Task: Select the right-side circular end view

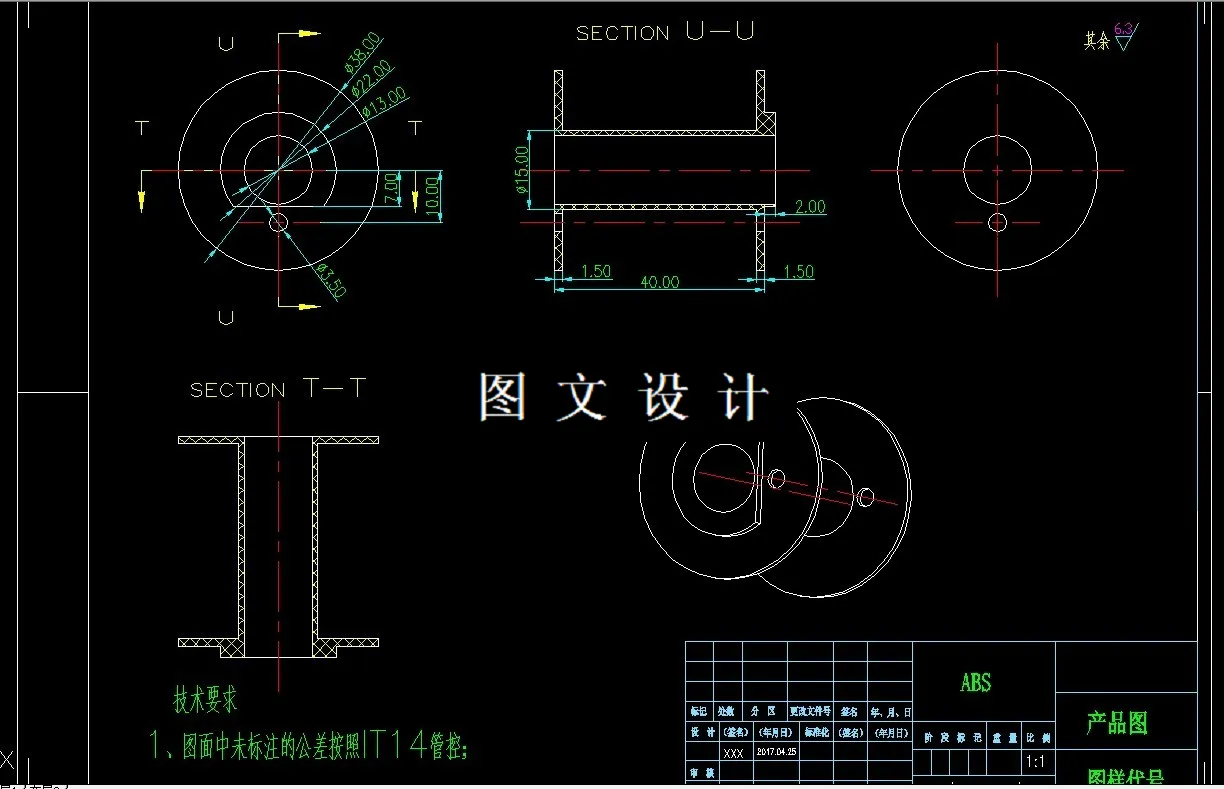Action: 997,168
